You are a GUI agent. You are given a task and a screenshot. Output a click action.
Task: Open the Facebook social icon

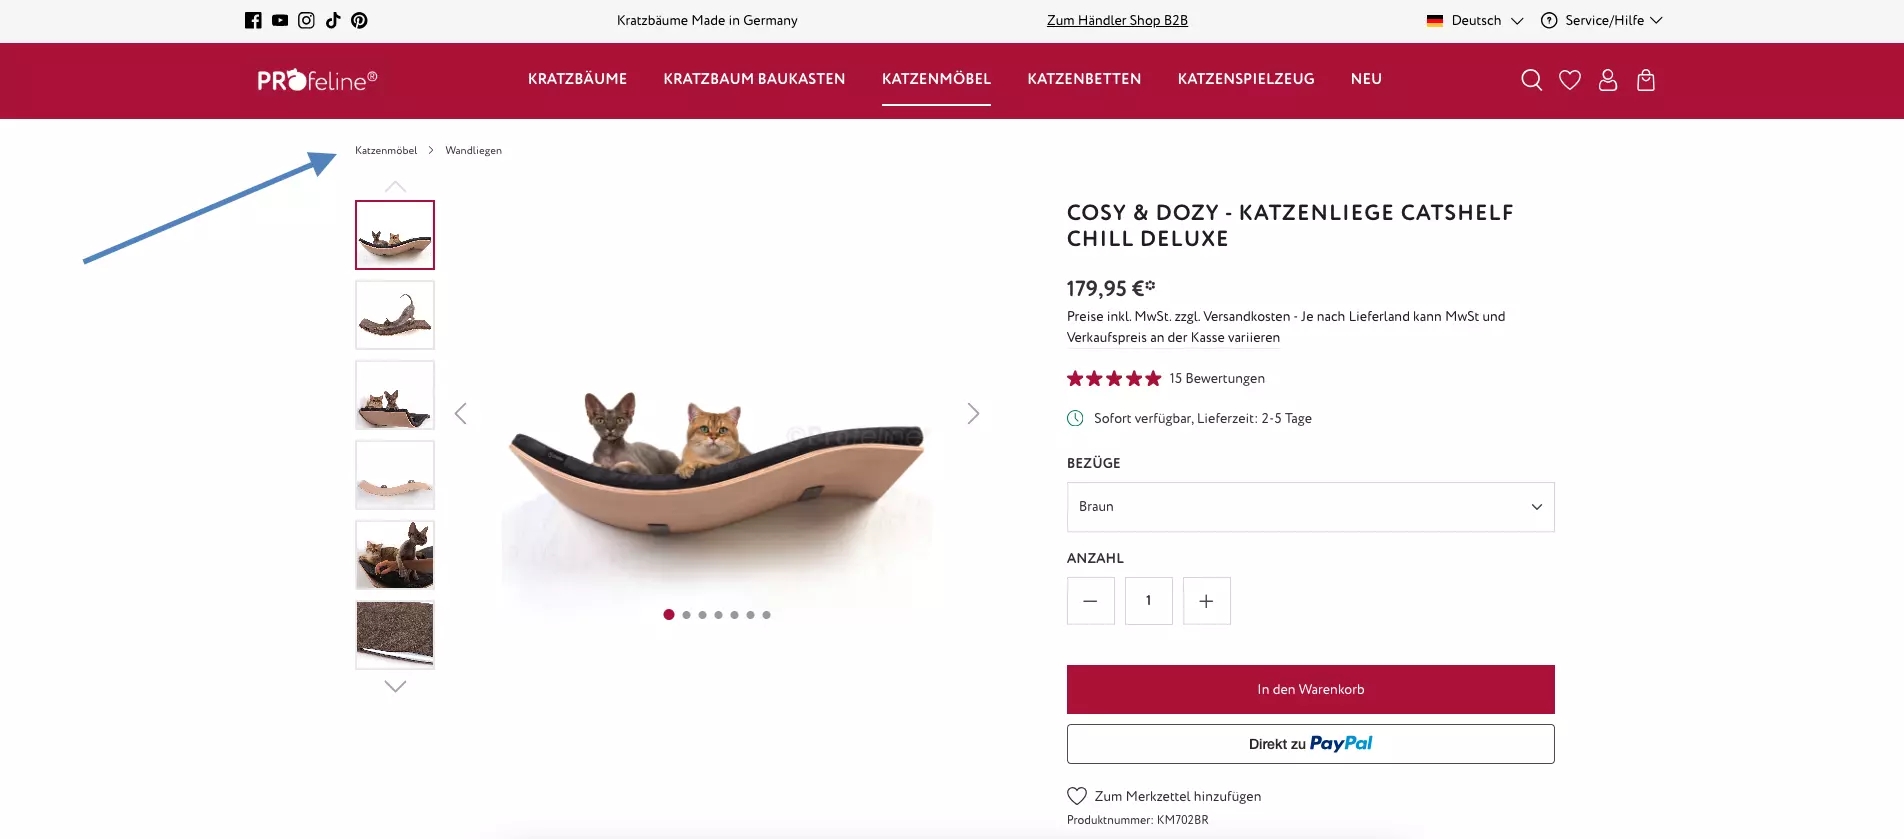pos(253,20)
